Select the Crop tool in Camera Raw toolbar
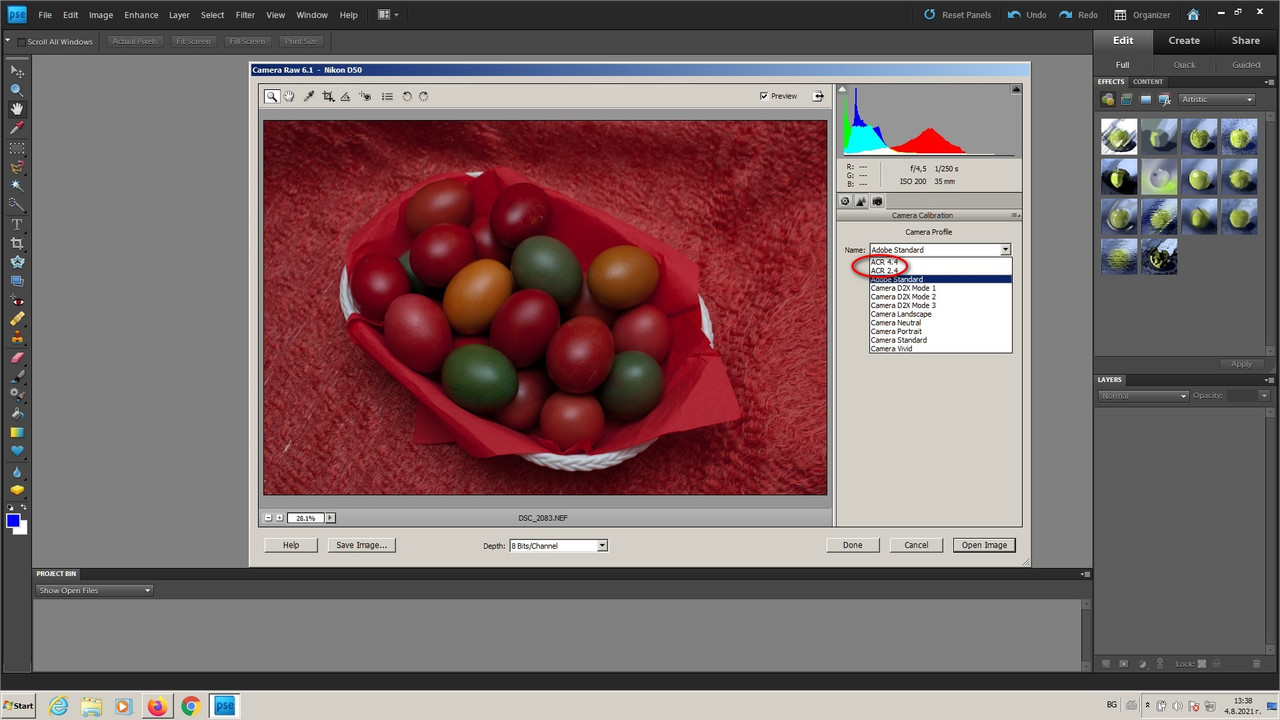The image size is (1280, 720). [328, 96]
